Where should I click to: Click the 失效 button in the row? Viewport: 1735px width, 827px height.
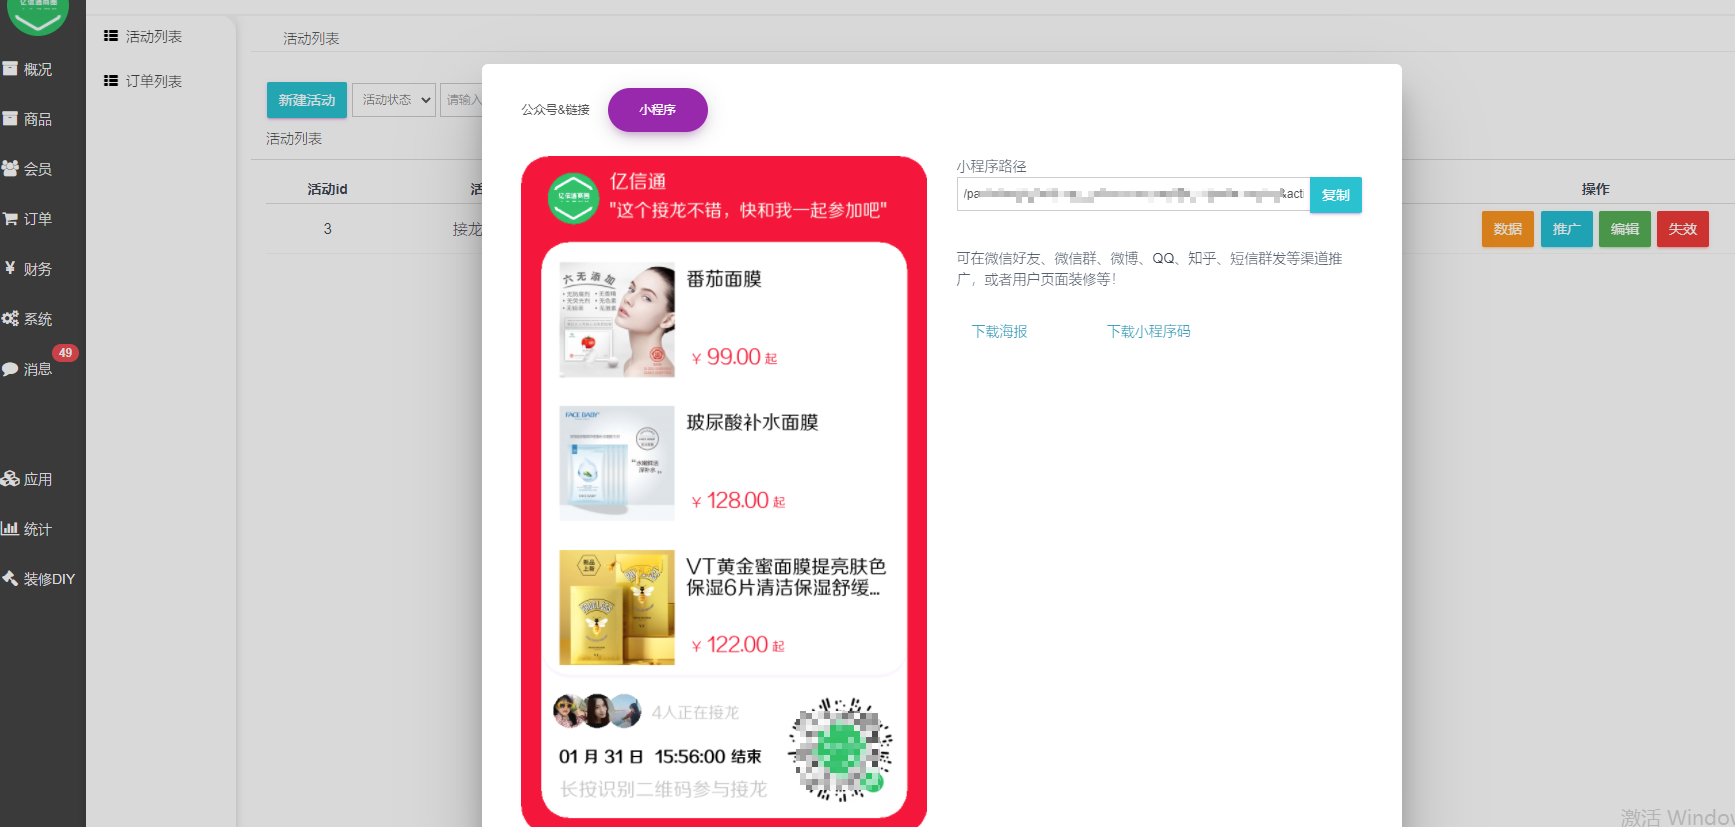pyautogui.click(x=1683, y=229)
